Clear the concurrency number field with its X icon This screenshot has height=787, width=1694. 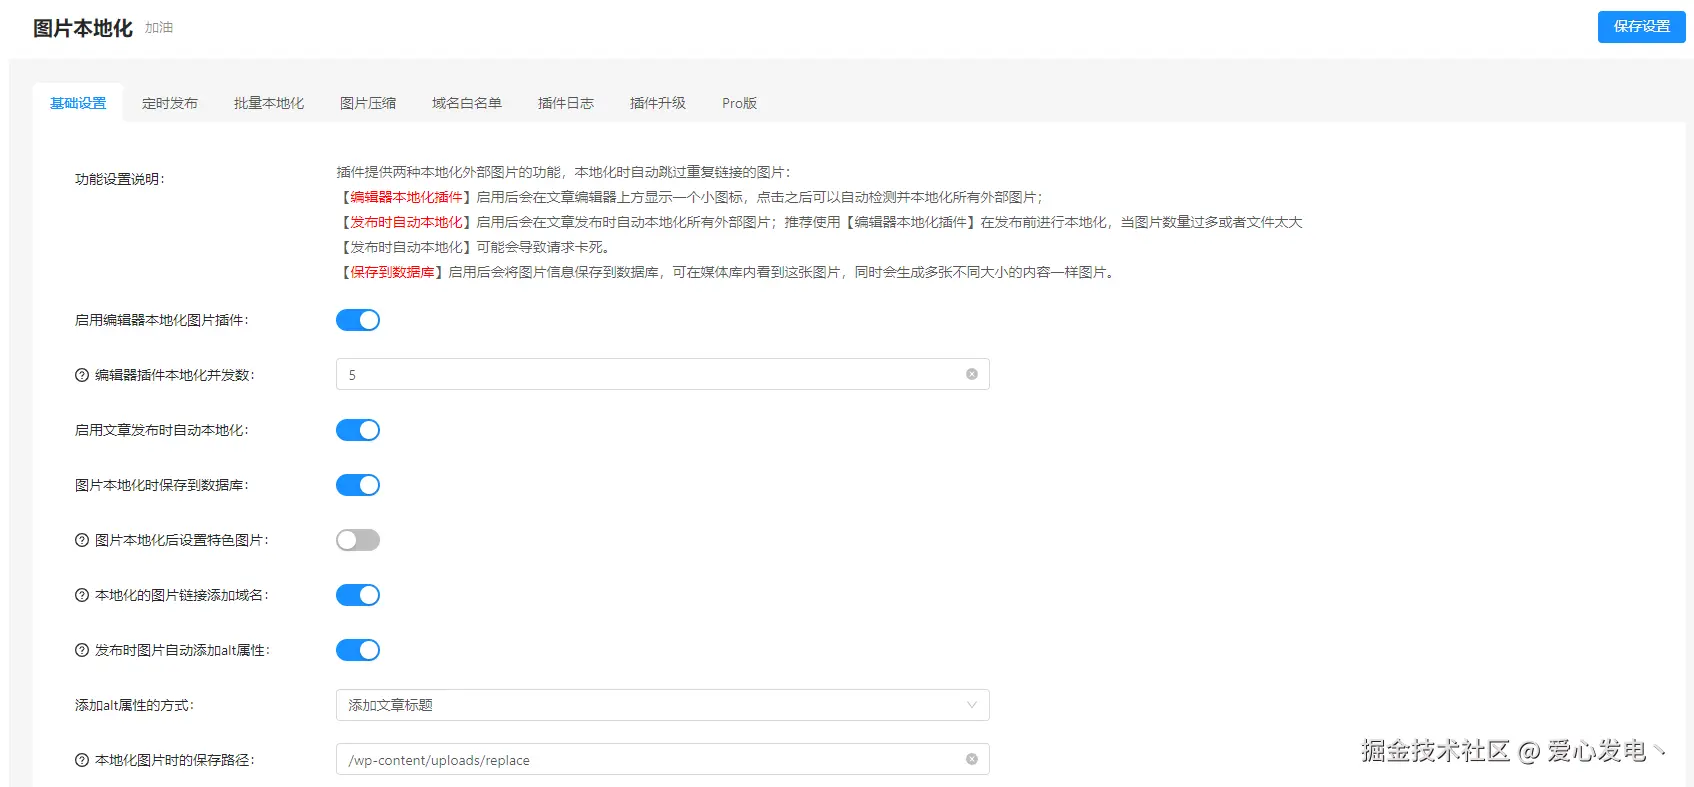(x=971, y=374)
